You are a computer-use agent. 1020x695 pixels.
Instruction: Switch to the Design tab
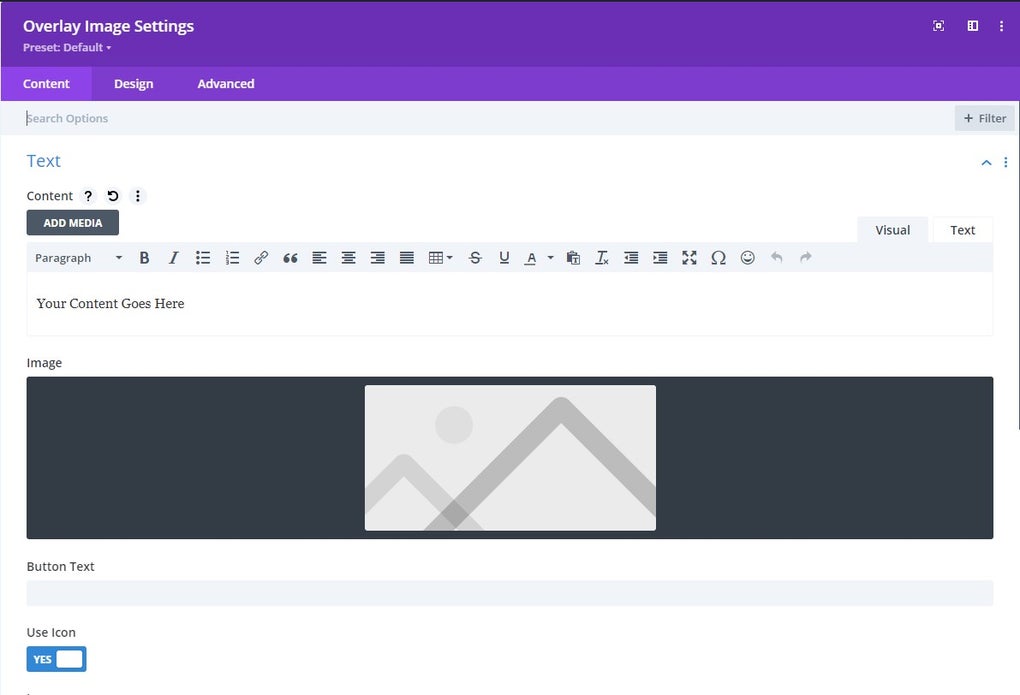(x=133, y=83)
